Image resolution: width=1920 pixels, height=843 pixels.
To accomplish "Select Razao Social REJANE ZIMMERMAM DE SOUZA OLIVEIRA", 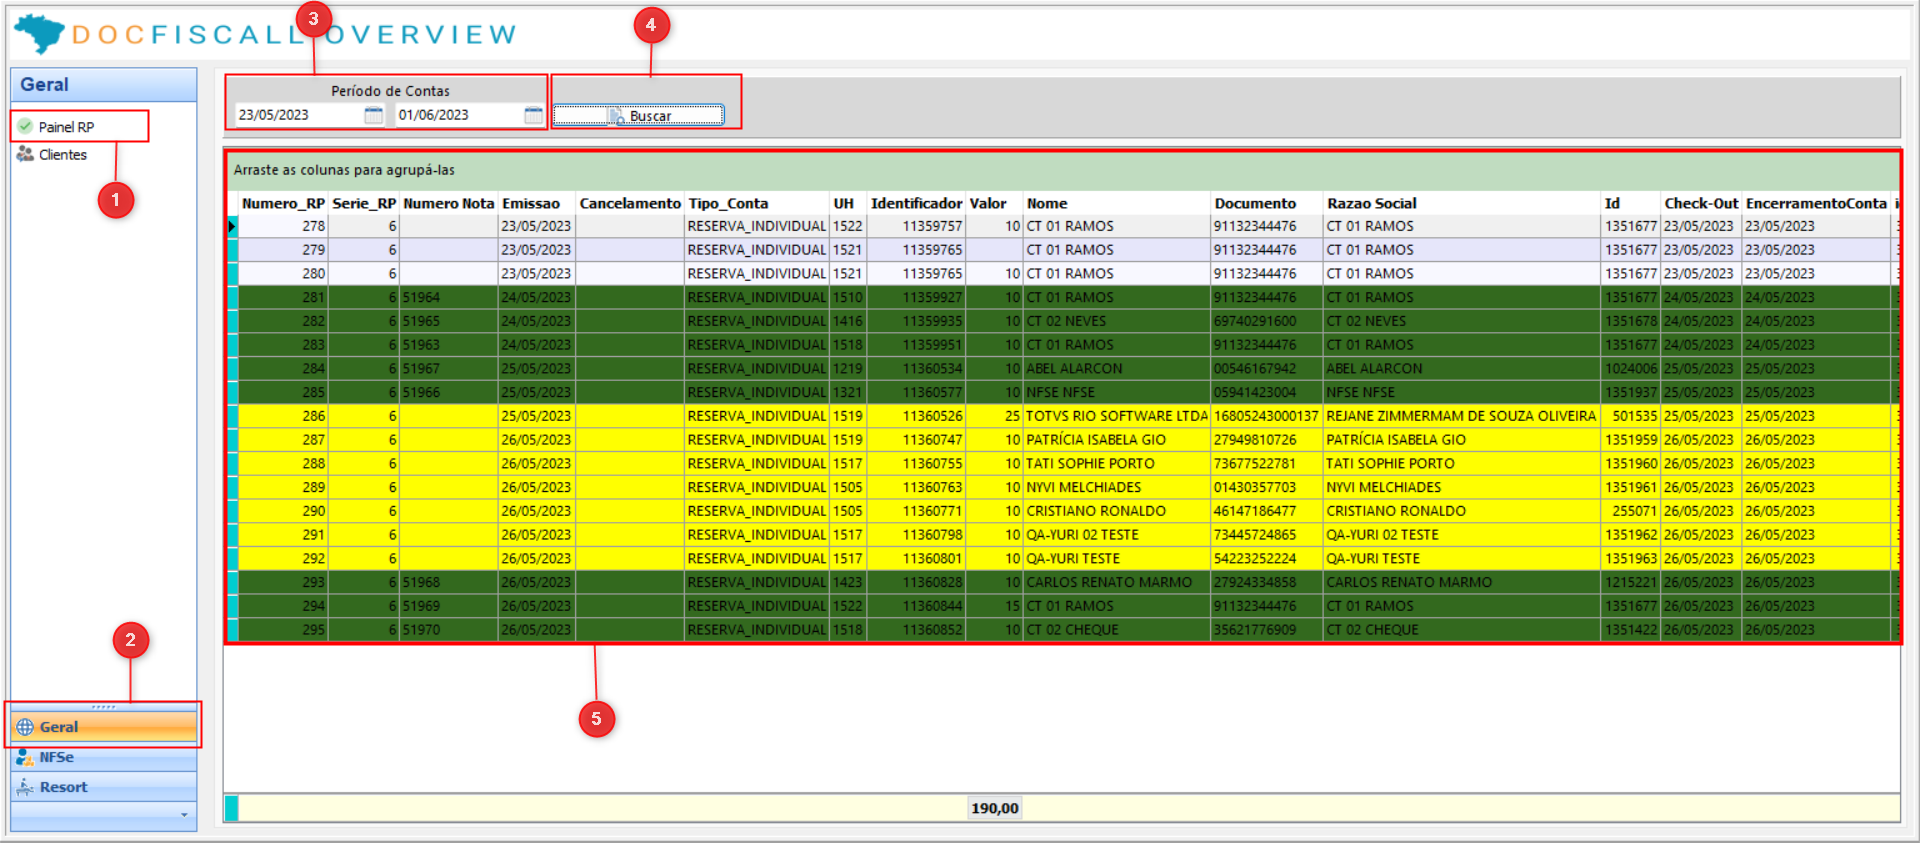I will click(x=1463, y=416).
